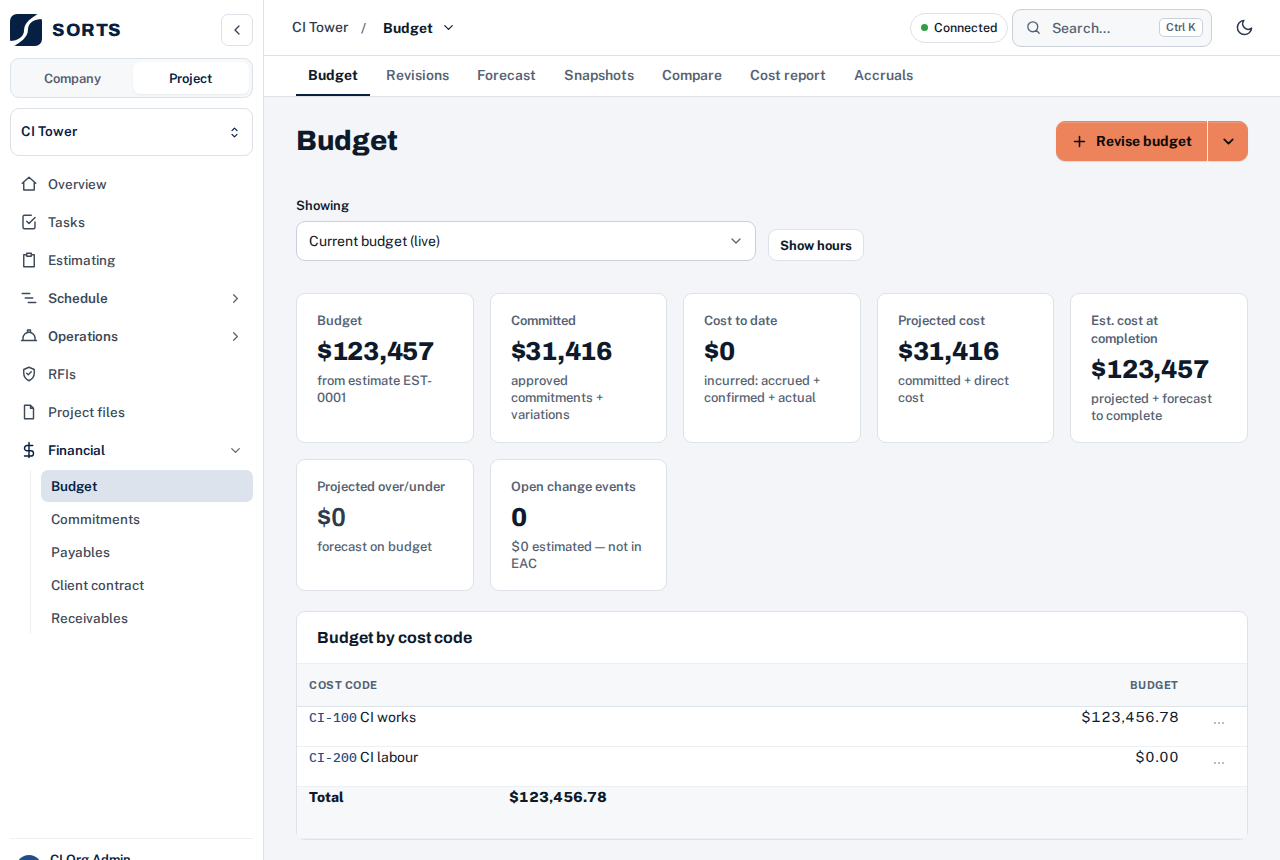Open the Forecast tab
The image size is (1280, 860).
coord(506,75)
